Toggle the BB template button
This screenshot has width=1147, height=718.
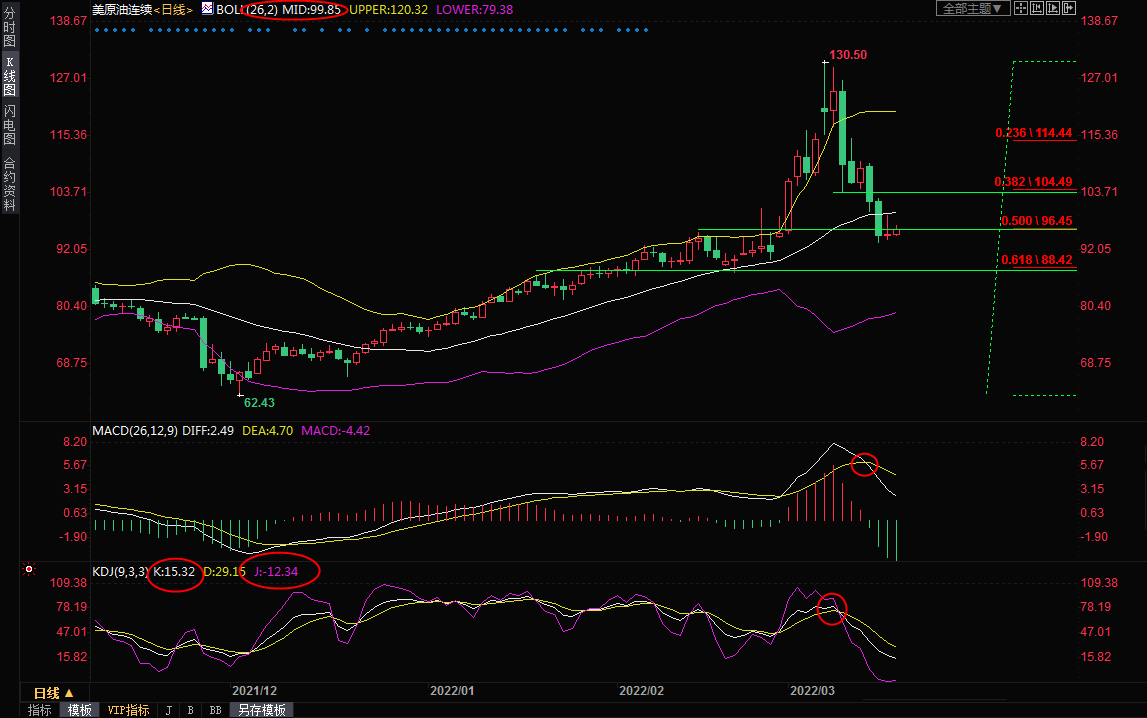click(x=214, y=710)
